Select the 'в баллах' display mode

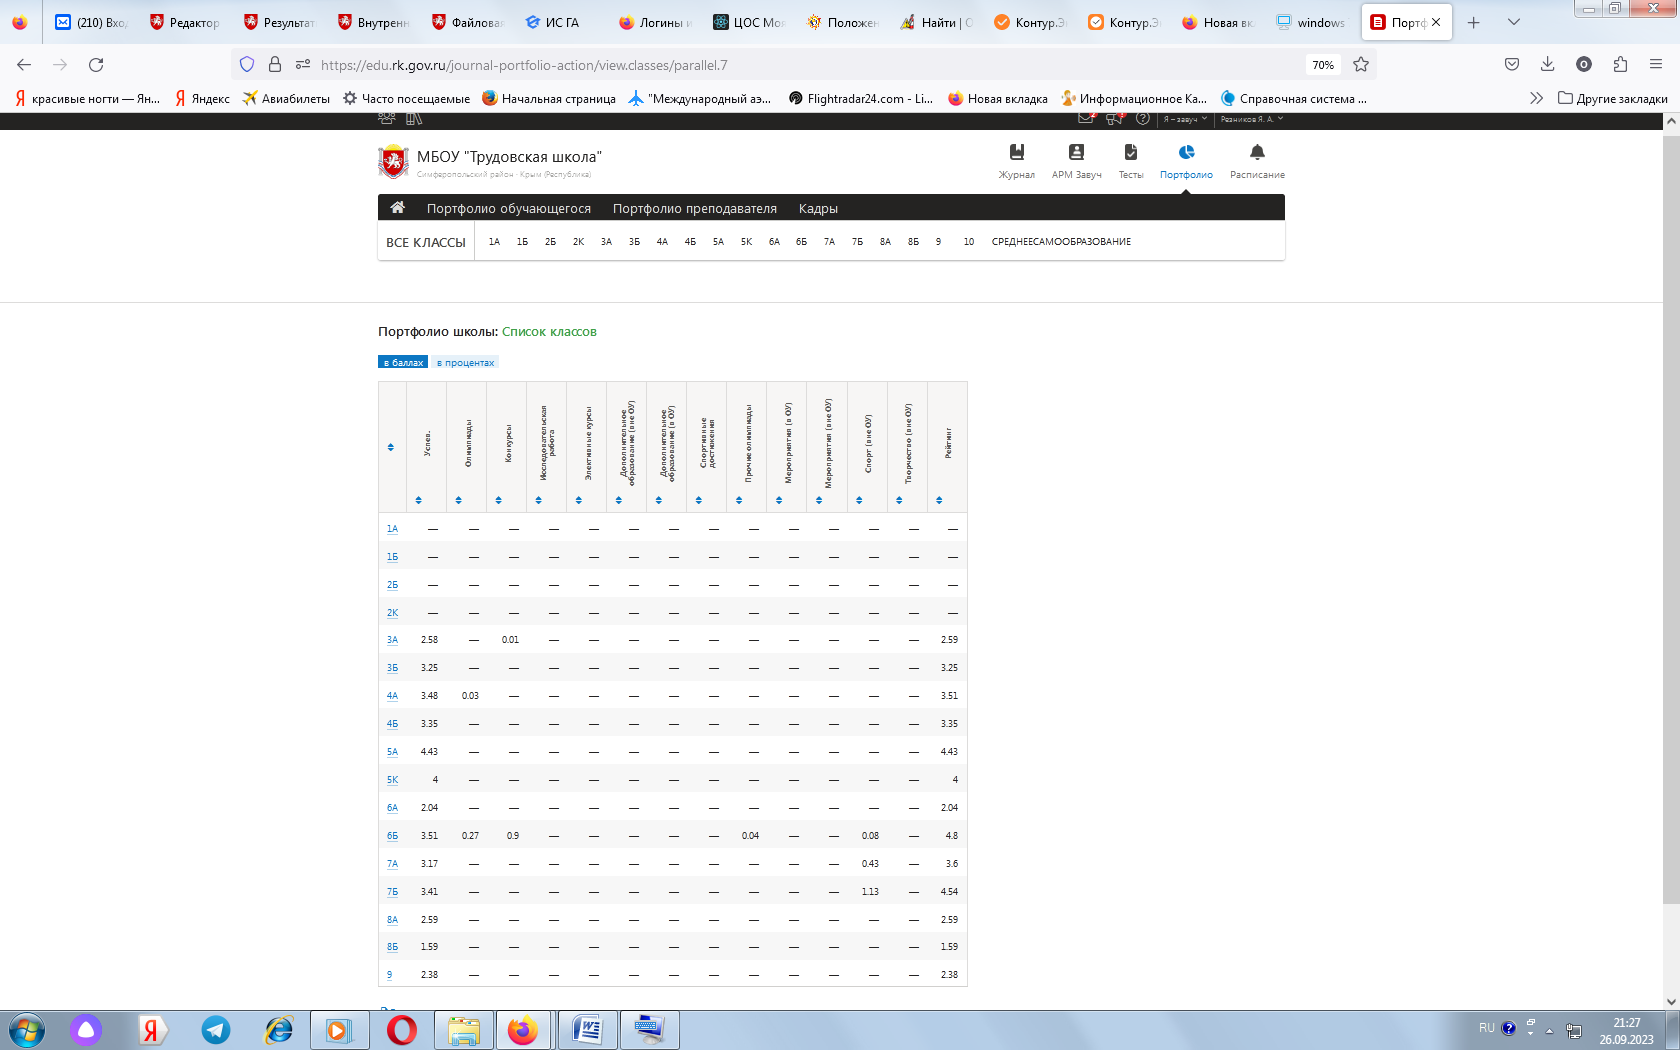(403, 363)
